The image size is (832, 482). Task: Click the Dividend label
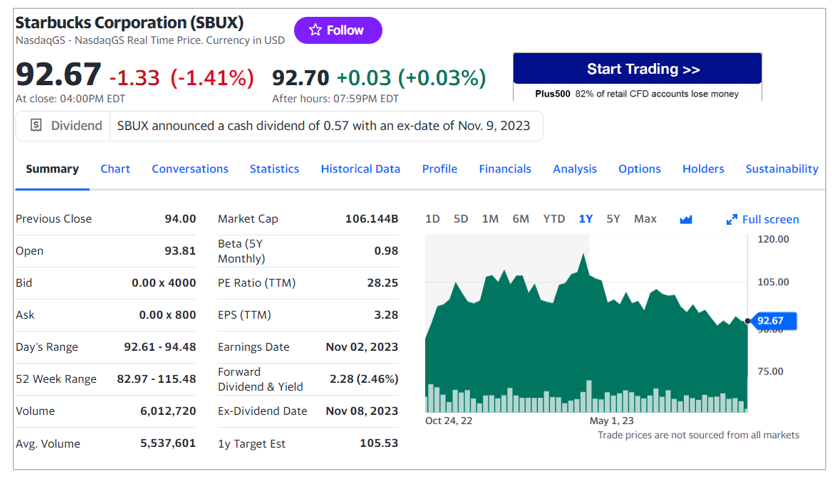point(76,126)
